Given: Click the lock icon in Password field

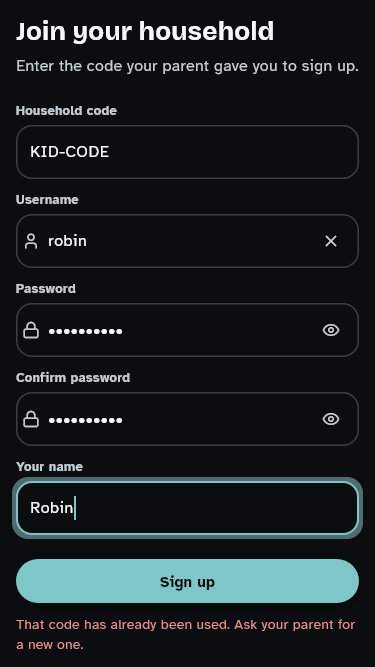Looking at the screenshot, I should point(31,330).
